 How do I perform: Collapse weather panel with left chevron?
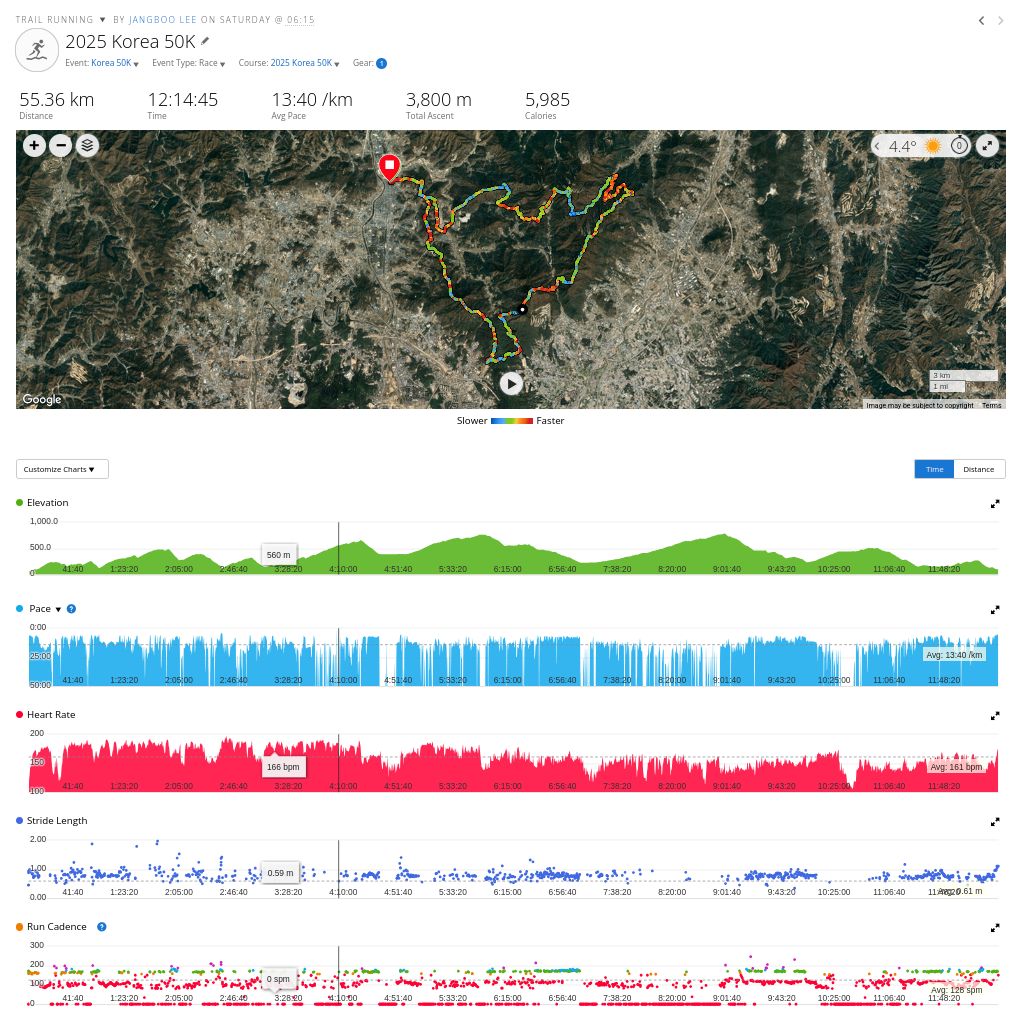point(878,146)
